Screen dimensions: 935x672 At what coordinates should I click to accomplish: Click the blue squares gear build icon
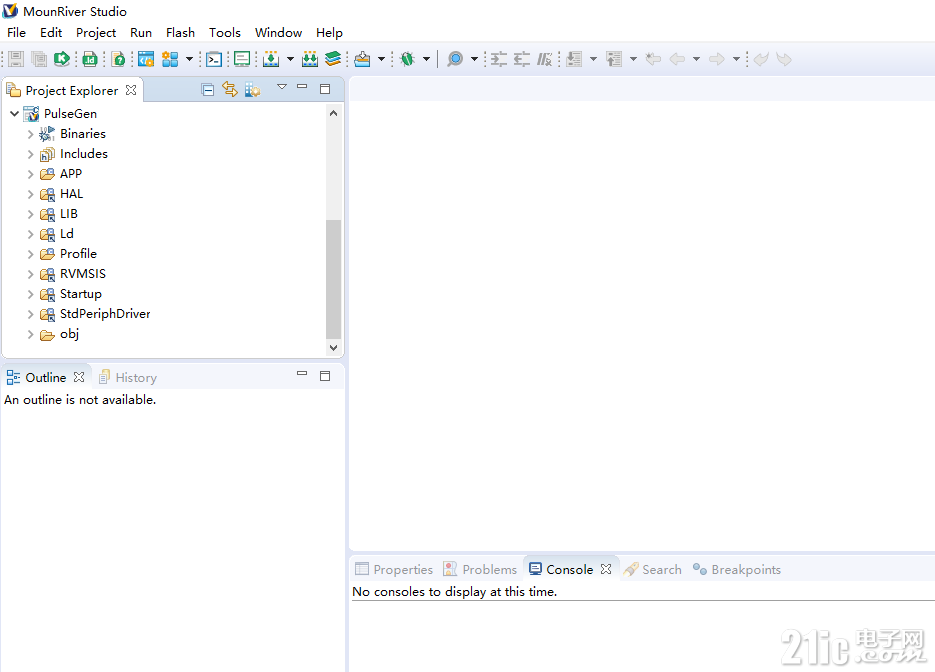[x=170, y=59]
